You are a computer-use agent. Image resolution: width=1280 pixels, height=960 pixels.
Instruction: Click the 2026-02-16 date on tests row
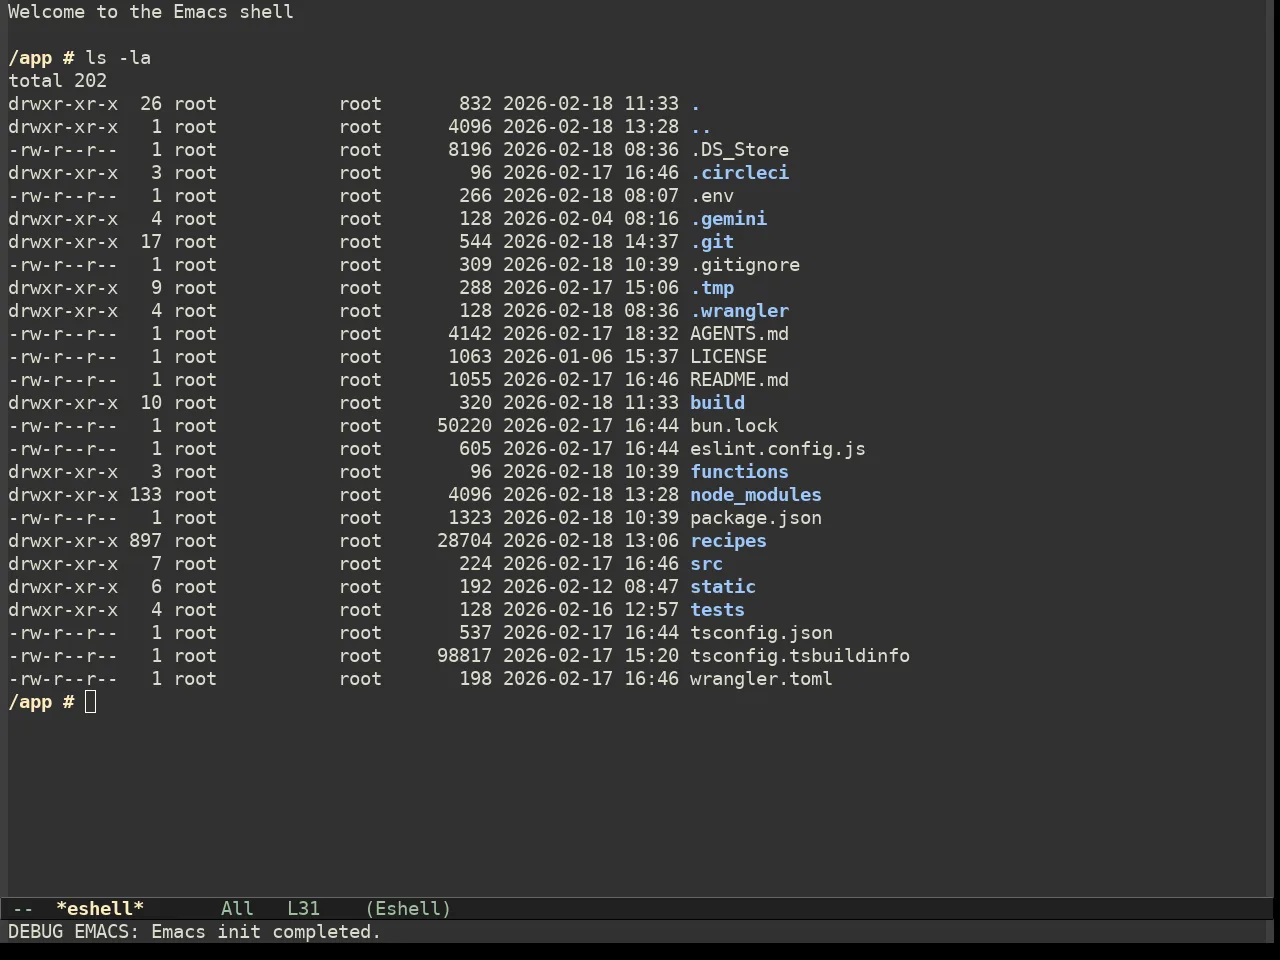tap(558, 610)
